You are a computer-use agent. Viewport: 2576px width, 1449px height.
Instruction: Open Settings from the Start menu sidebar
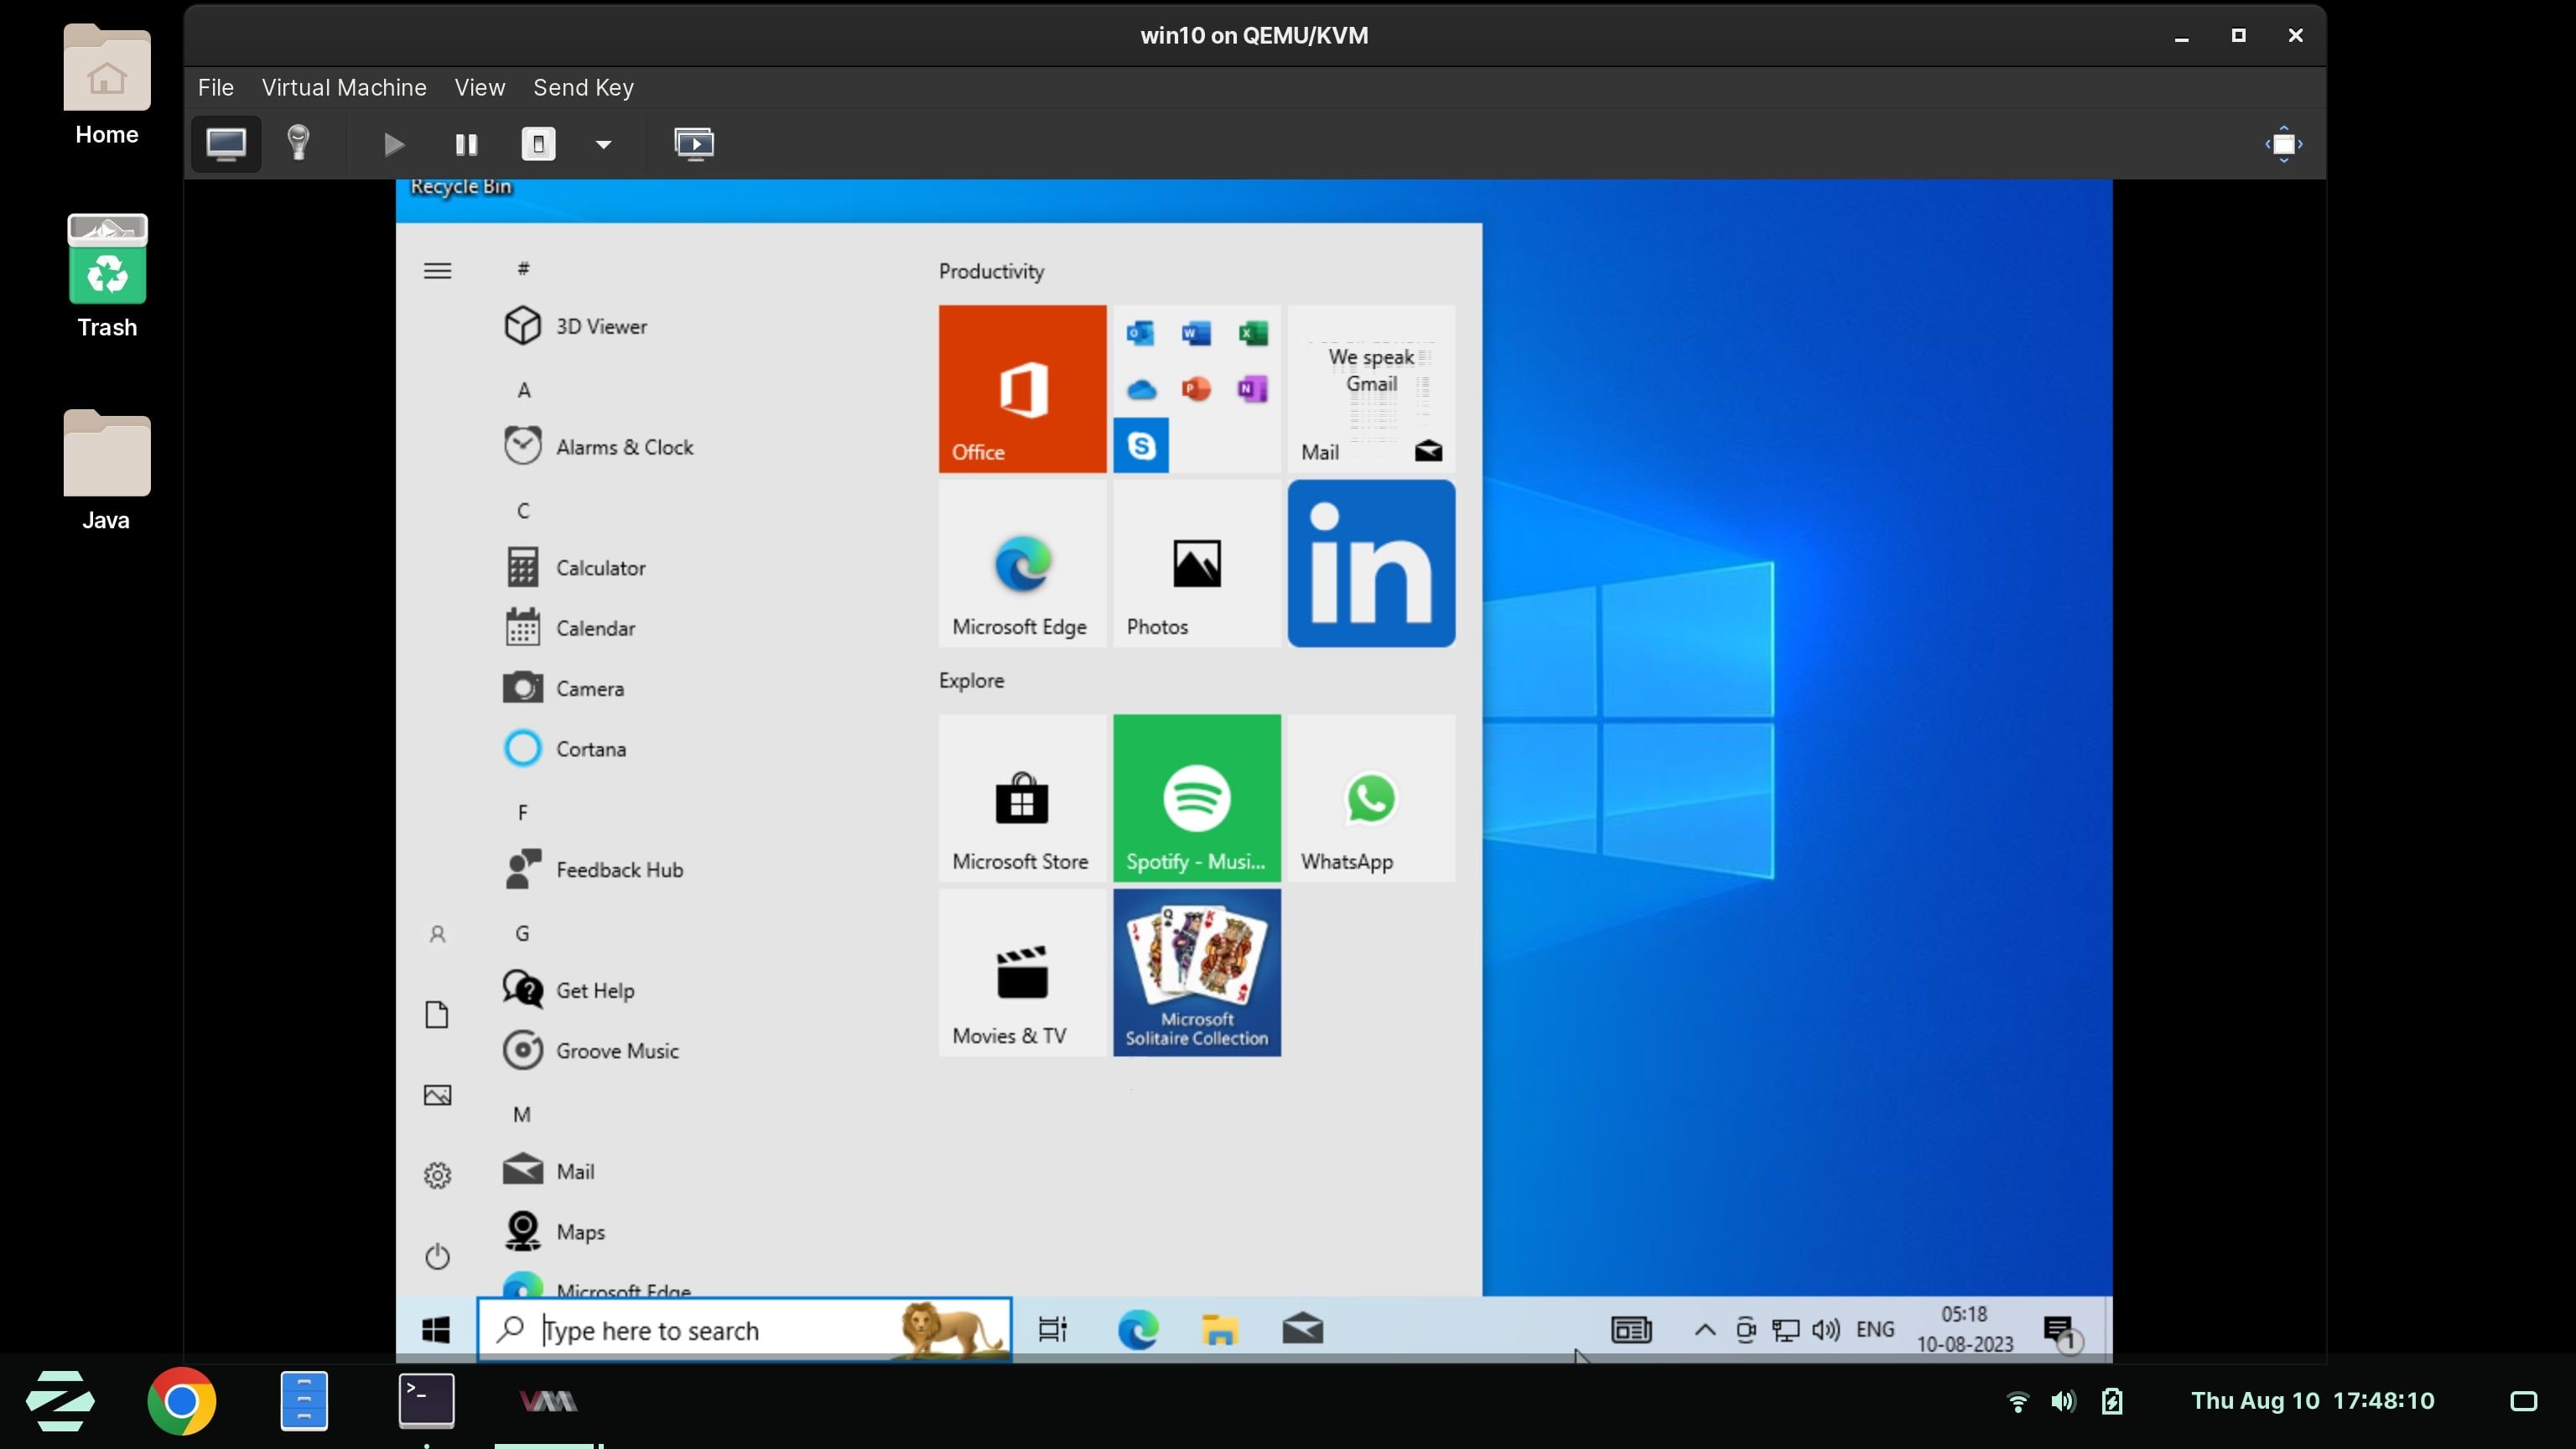437,1176
